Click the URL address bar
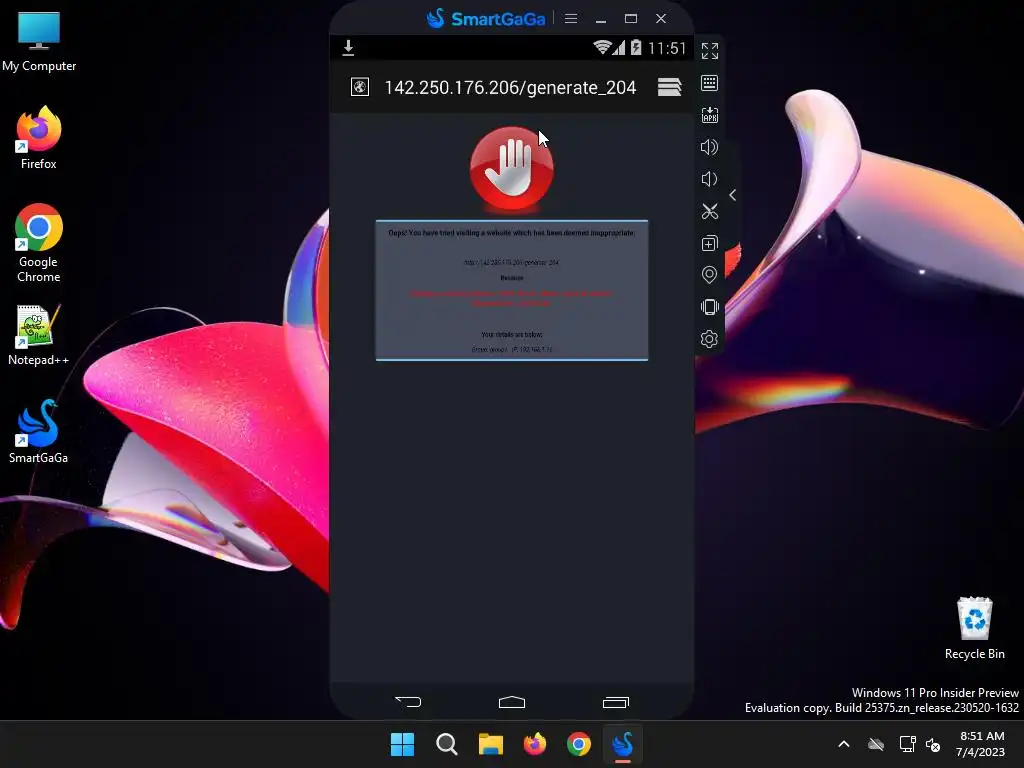 [510, 88]
